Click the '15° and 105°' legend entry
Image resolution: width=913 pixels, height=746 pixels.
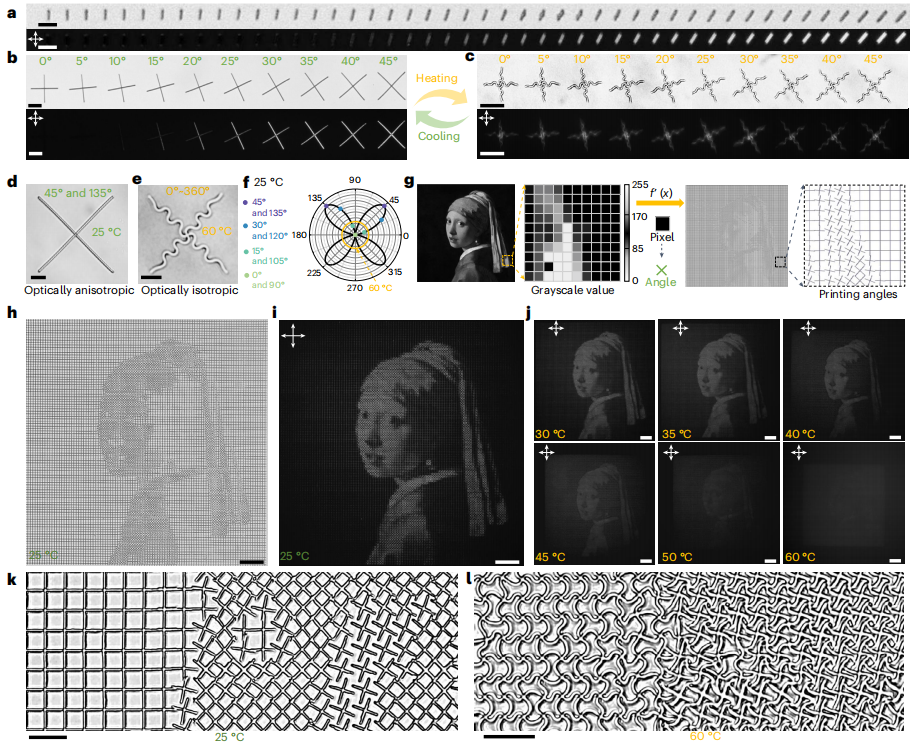pyautogui.click(x=270, y=256)
